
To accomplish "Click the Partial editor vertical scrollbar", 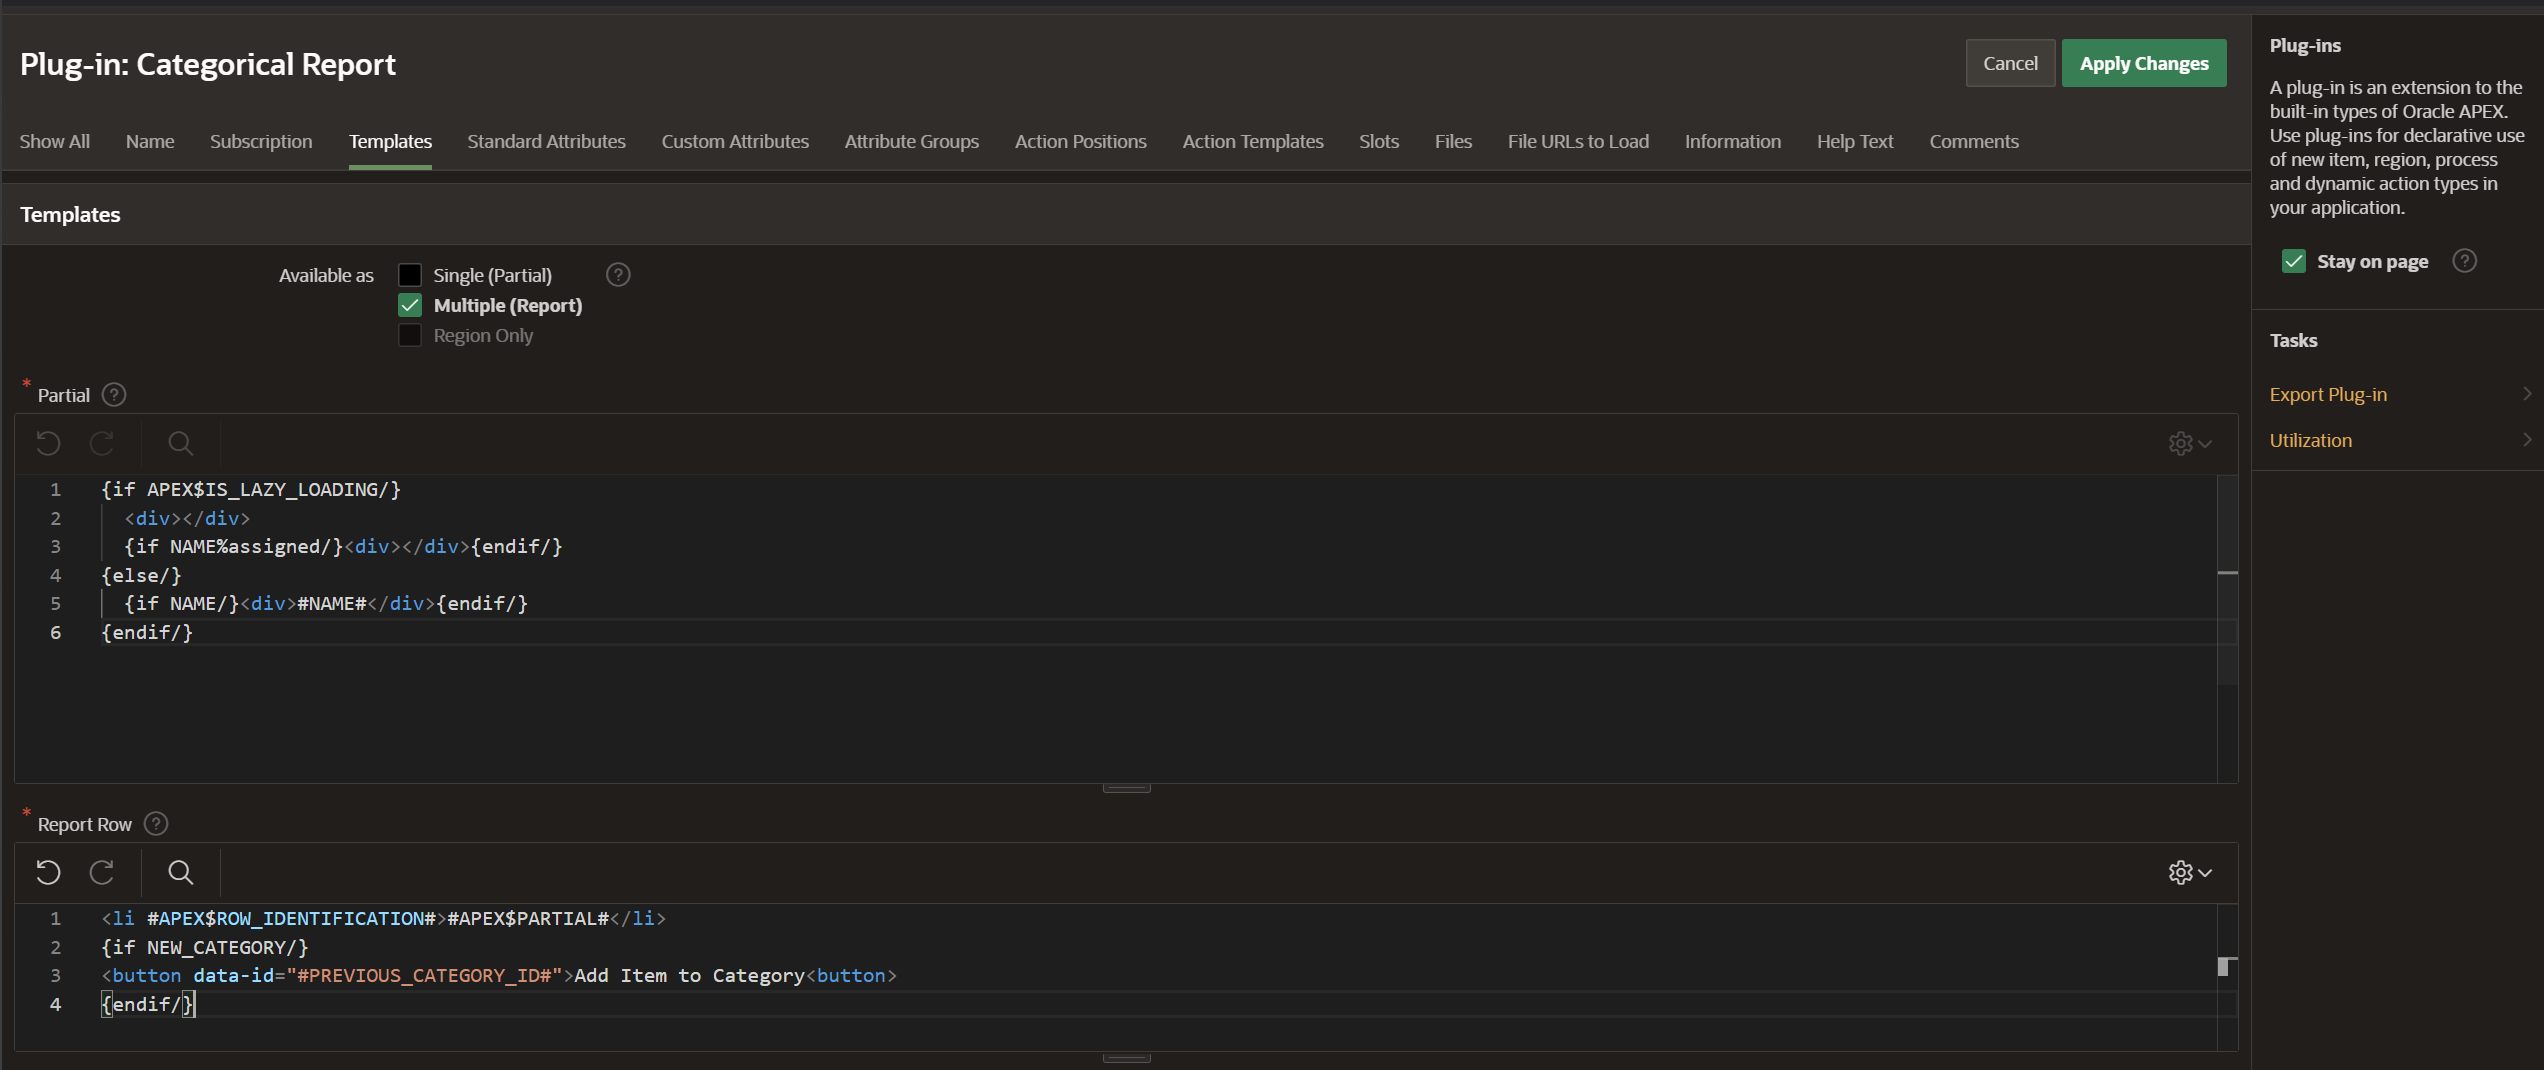I will 2227,628.
